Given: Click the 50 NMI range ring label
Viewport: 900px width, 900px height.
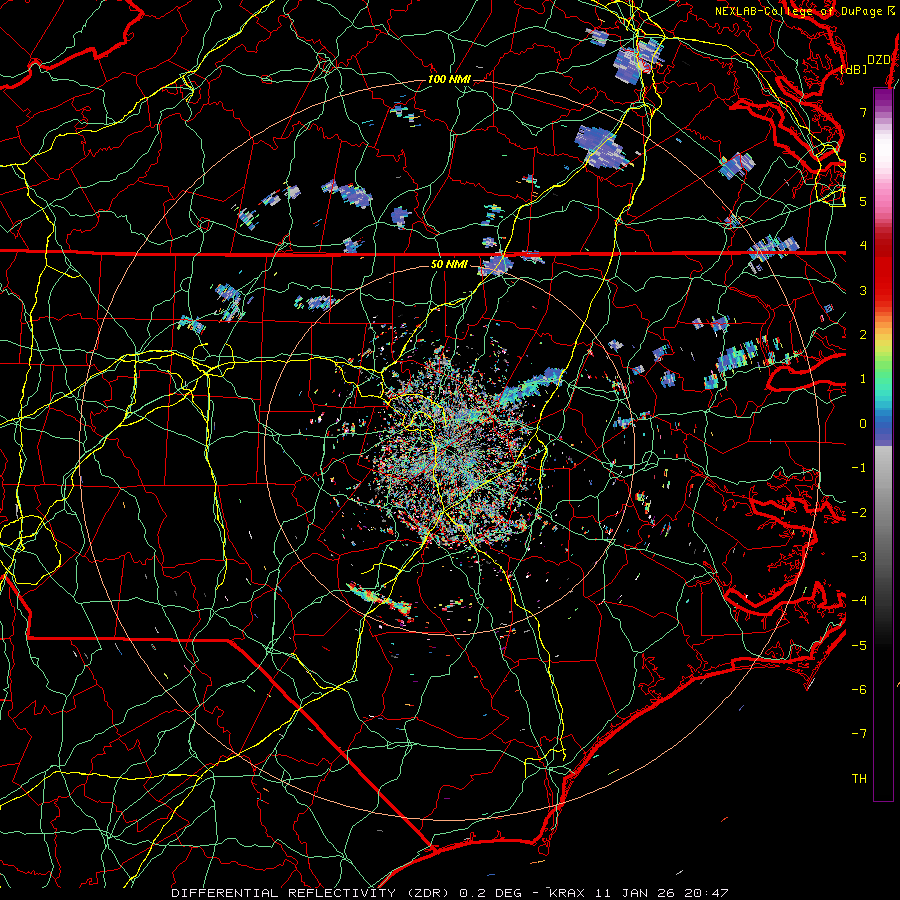Looking at the screenshot, I should pyautogui.click(x=449, y=264).
